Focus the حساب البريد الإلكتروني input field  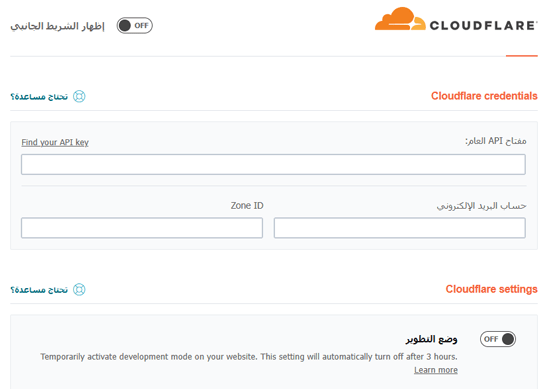[400, 228]
